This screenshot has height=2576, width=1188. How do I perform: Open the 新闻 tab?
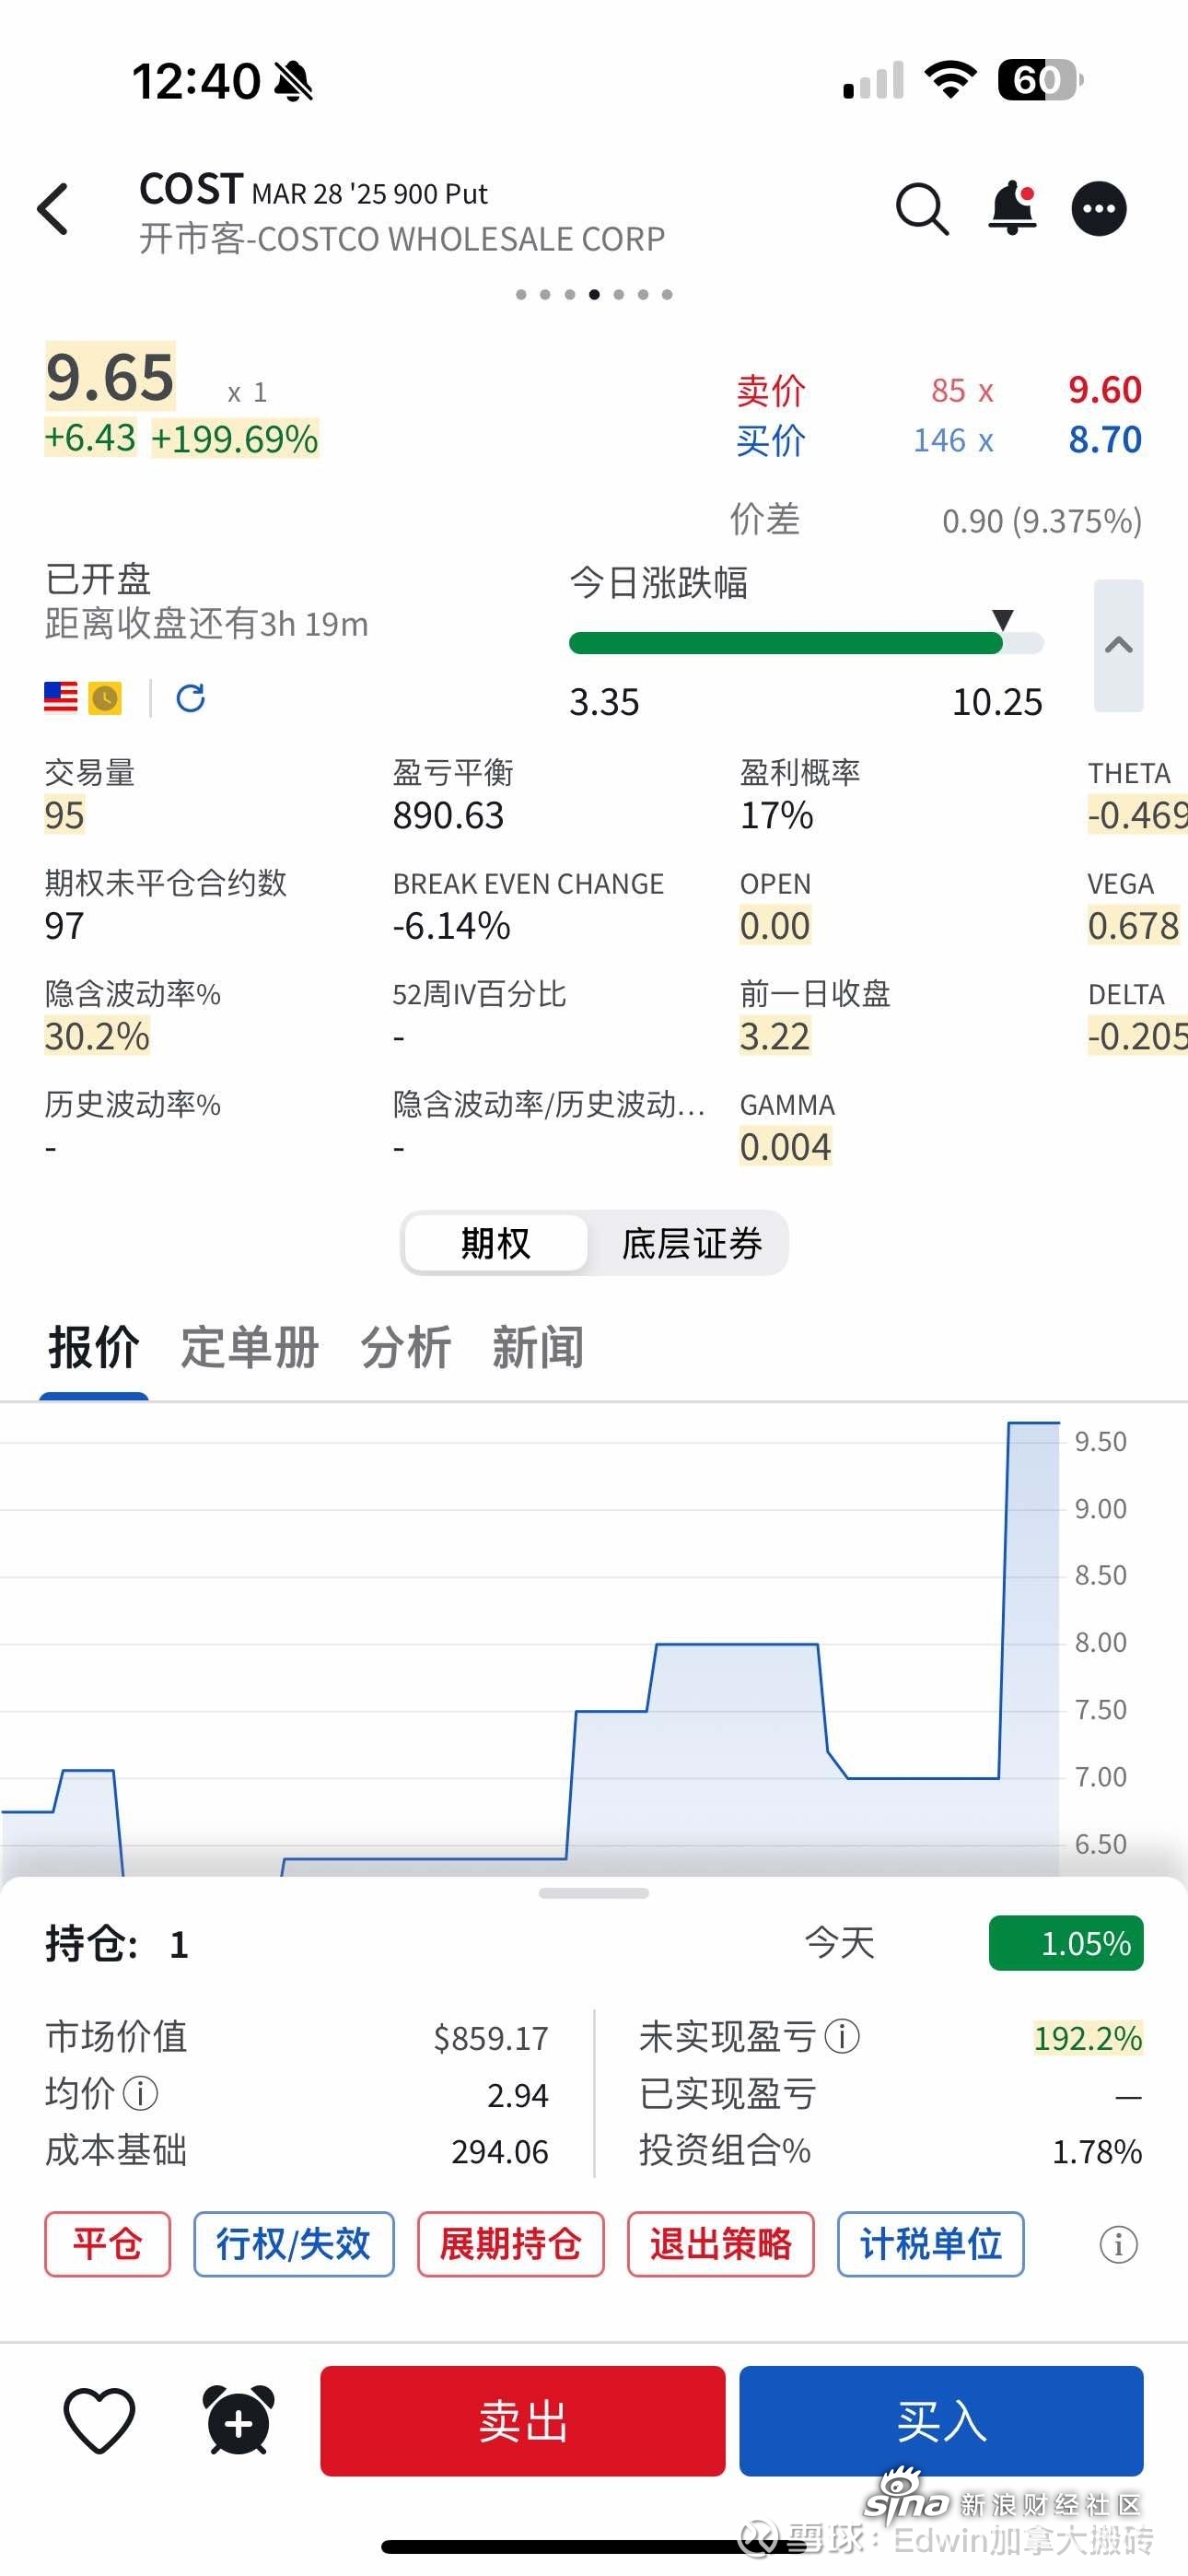(538, 1347)
